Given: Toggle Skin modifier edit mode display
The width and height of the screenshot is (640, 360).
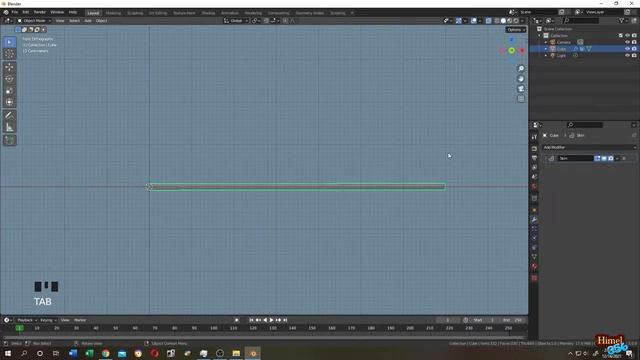Looking at the screenshot, I should tap(597, 158).
